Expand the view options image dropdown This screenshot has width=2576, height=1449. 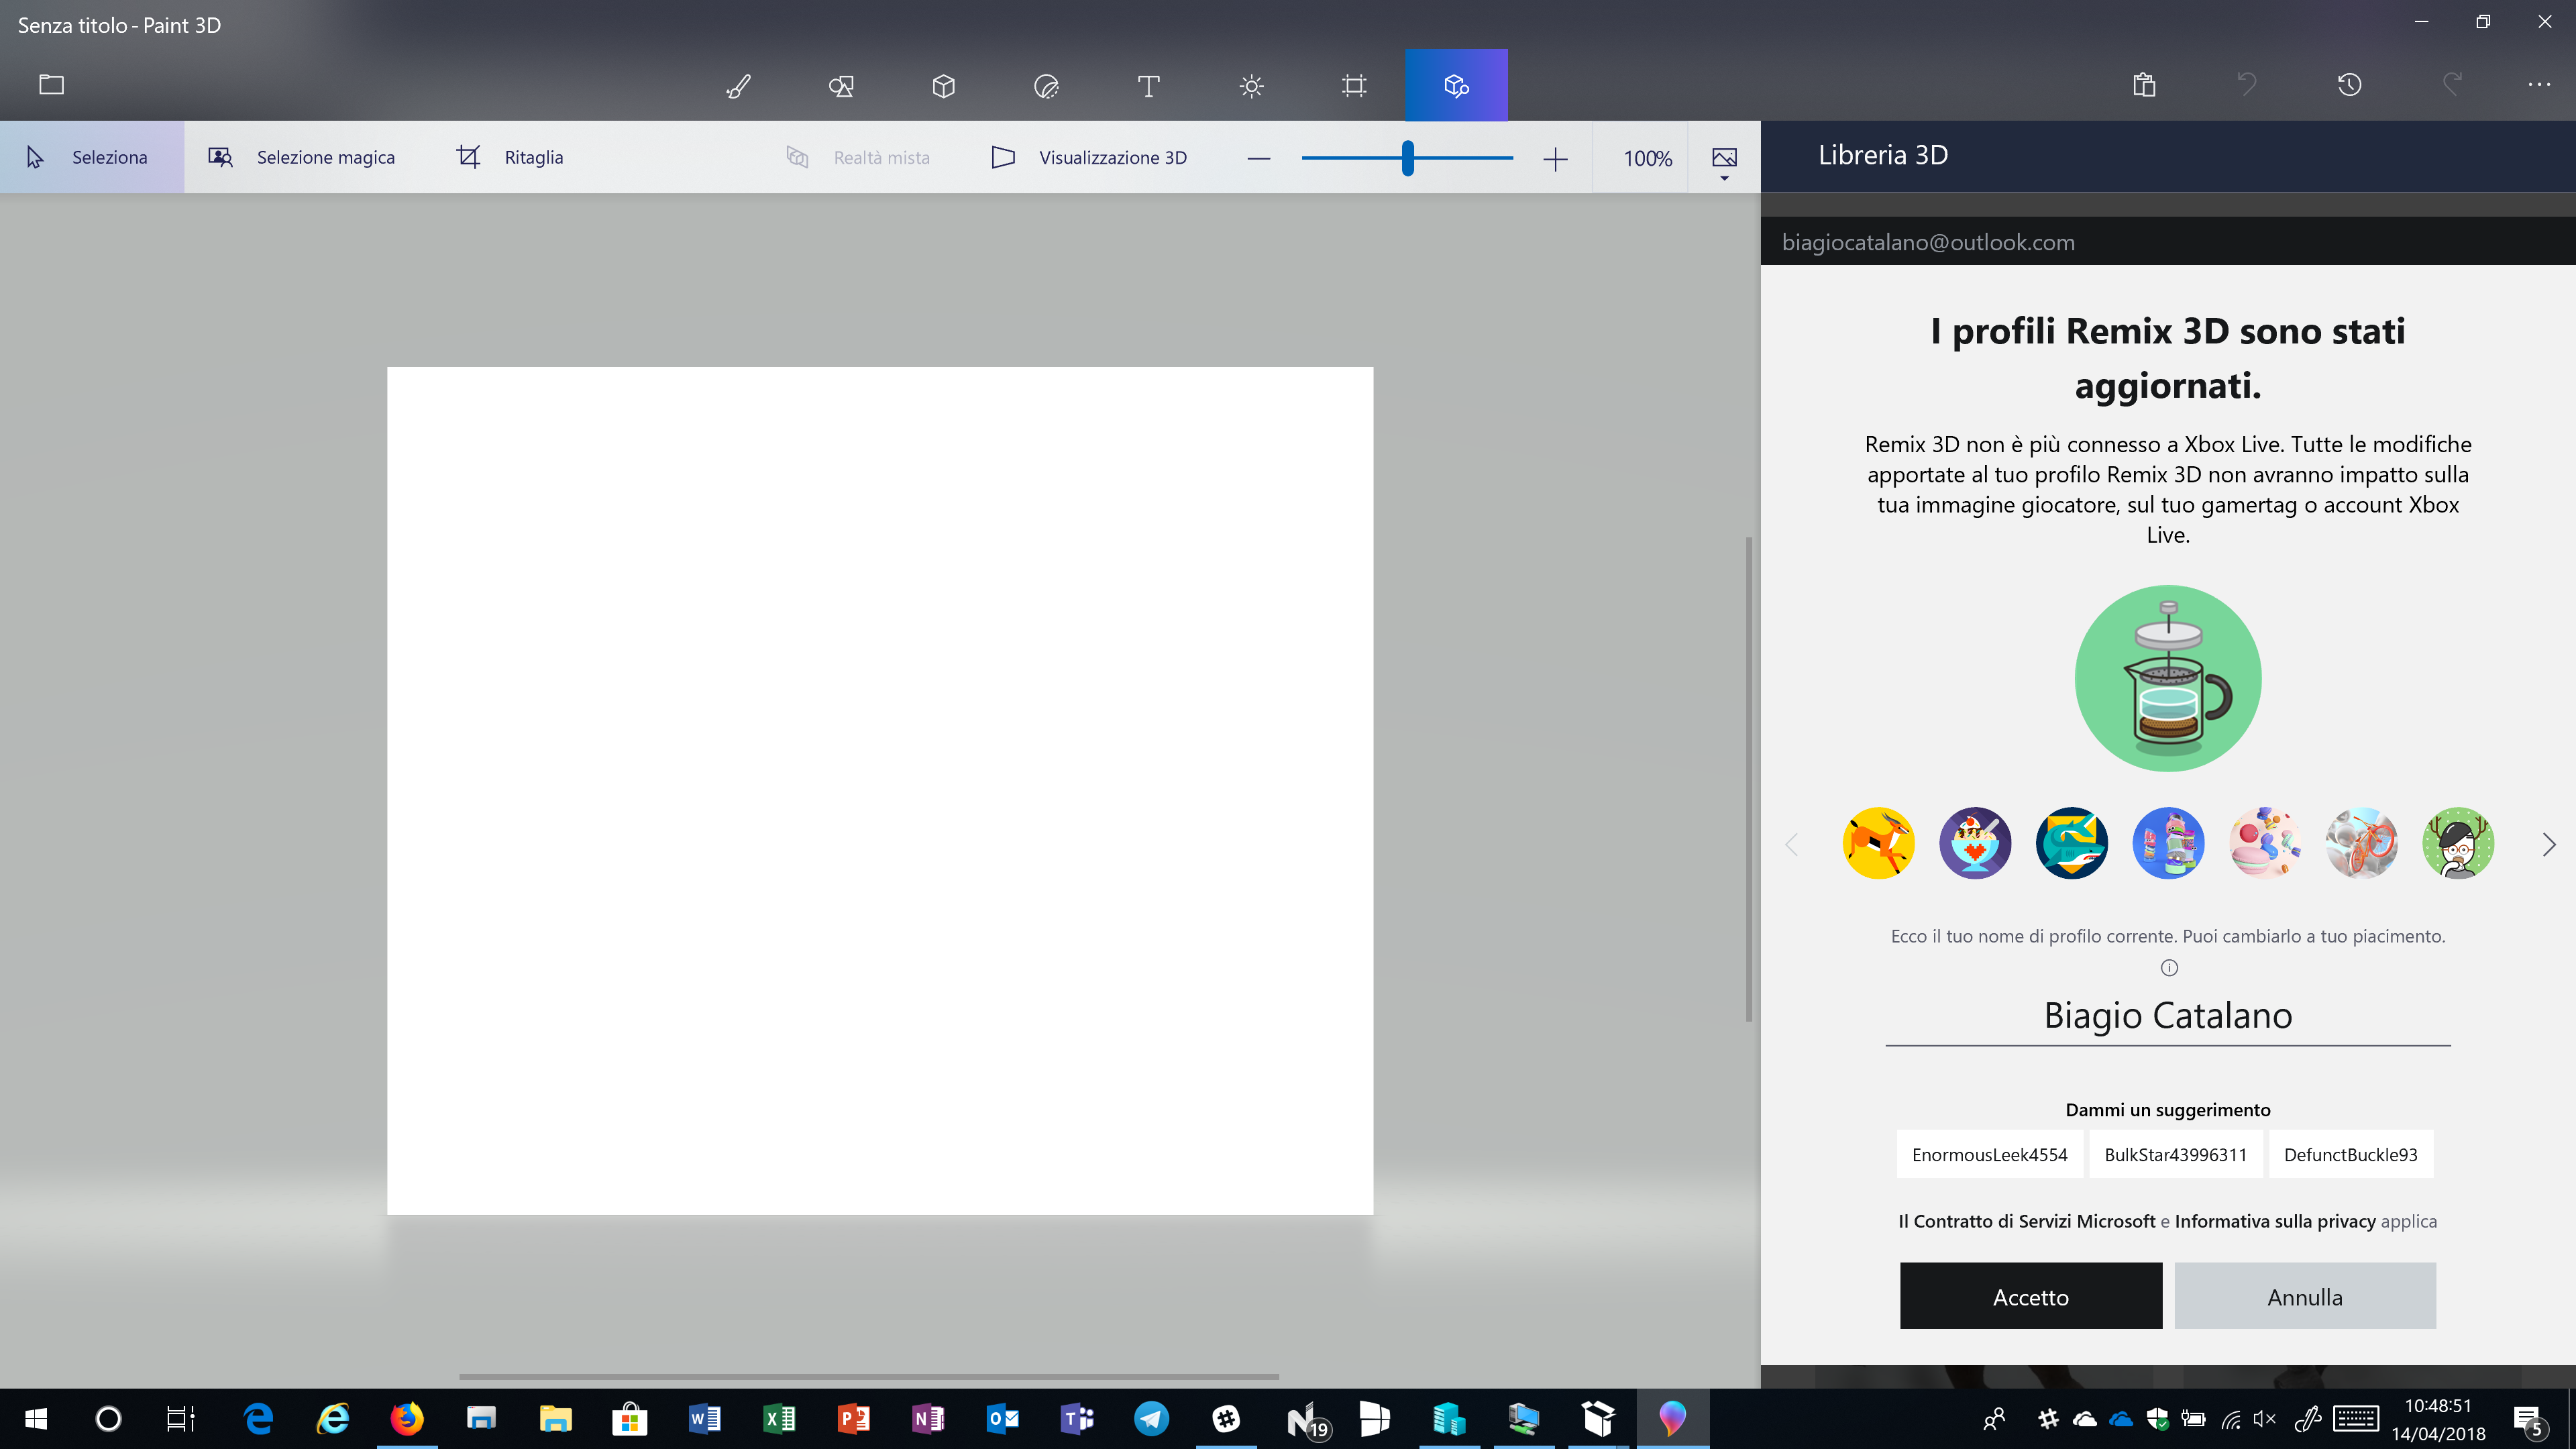pos(1724,160)
